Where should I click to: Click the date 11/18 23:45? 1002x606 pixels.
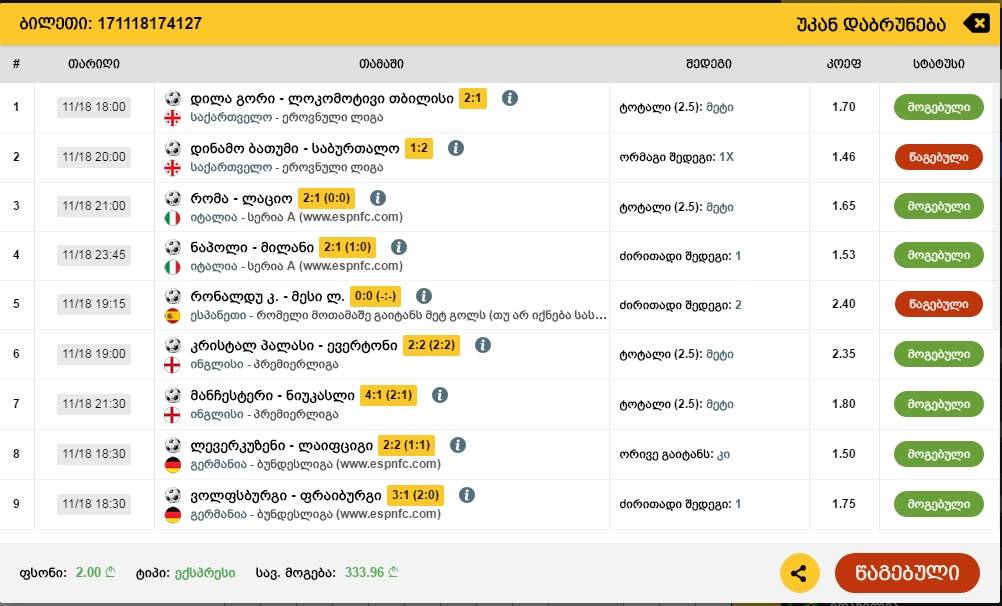[94, 255]
